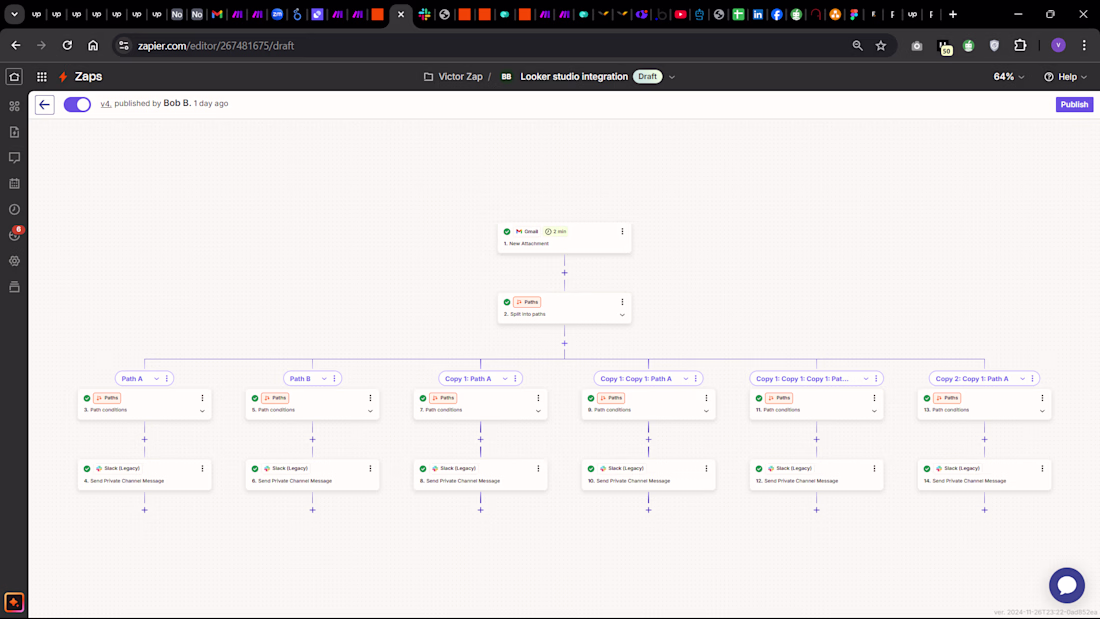Expand step 3 Path conditions chevron
The width and height of the screenshot is (1100, 619).
tap(202, 411)
